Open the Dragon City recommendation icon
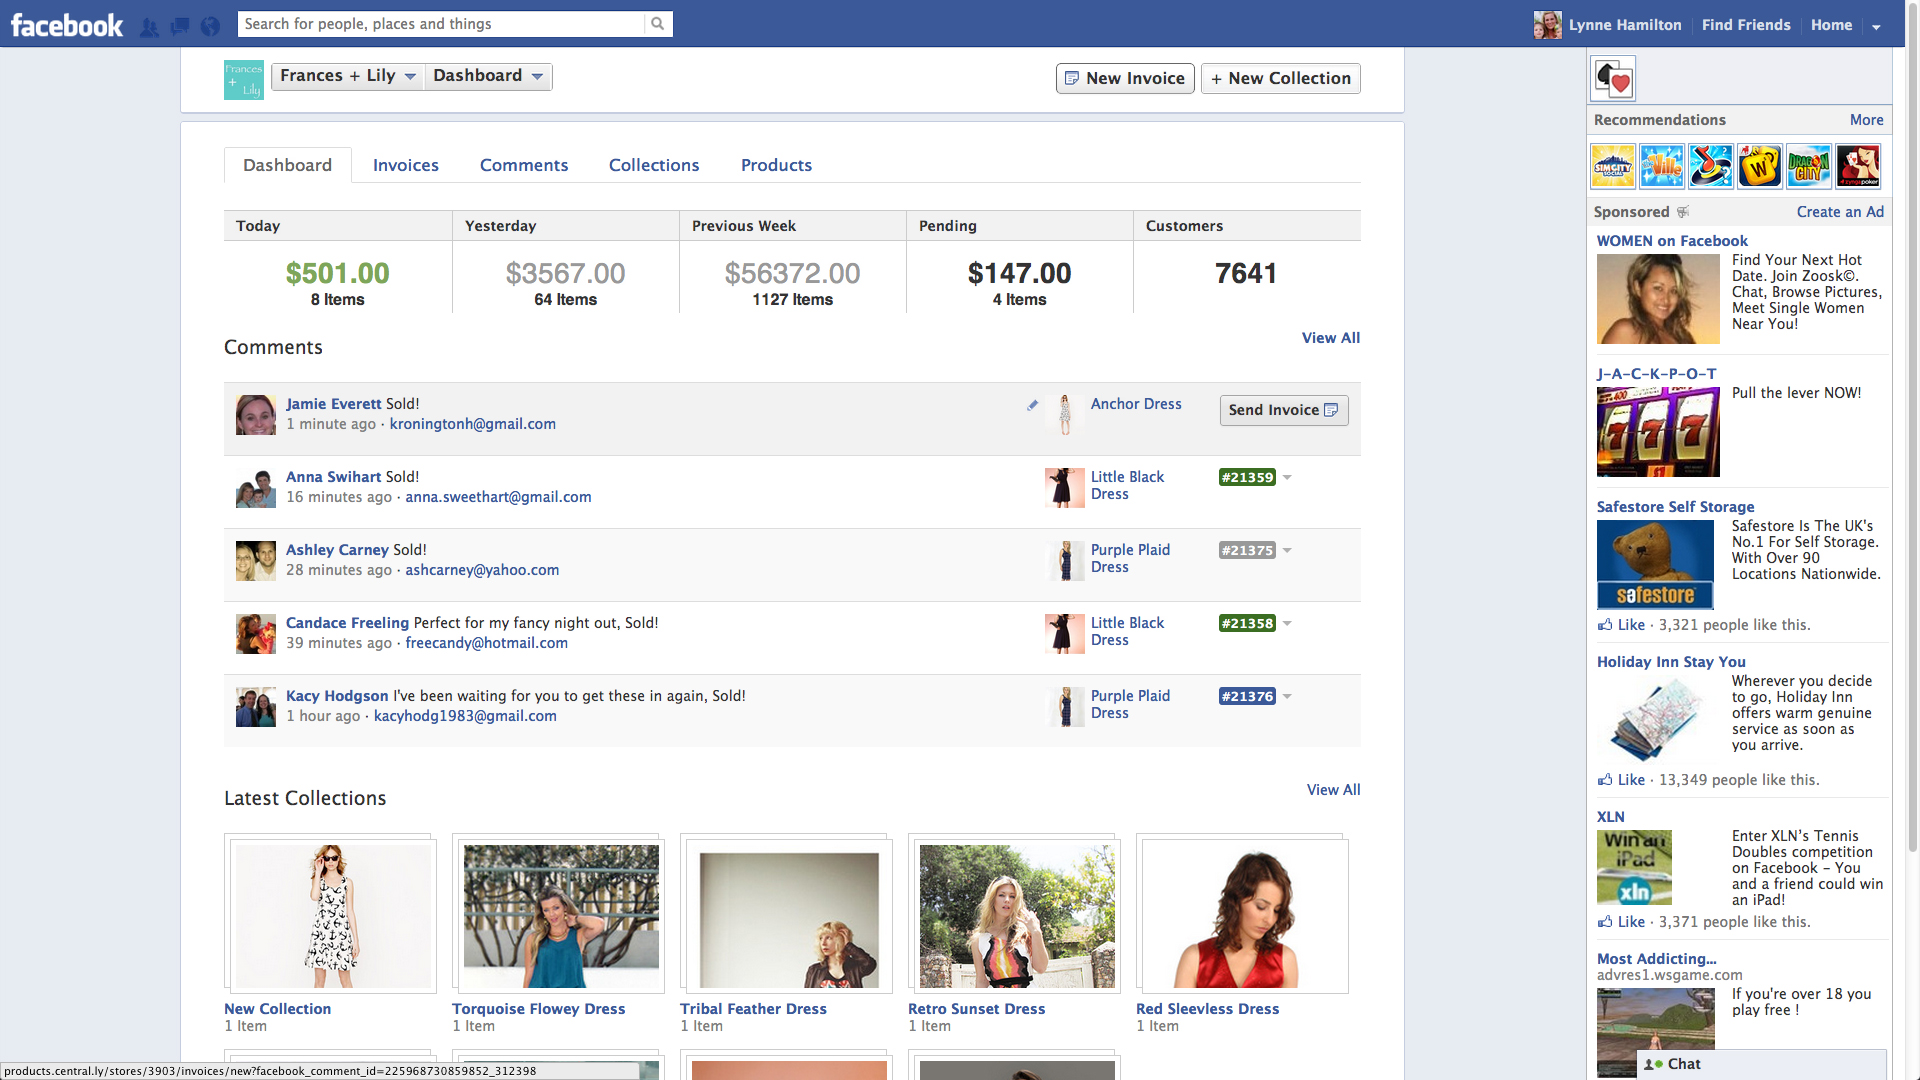The width and height of the screenshot is (1920, 1080). click(x=1809, y=167)
